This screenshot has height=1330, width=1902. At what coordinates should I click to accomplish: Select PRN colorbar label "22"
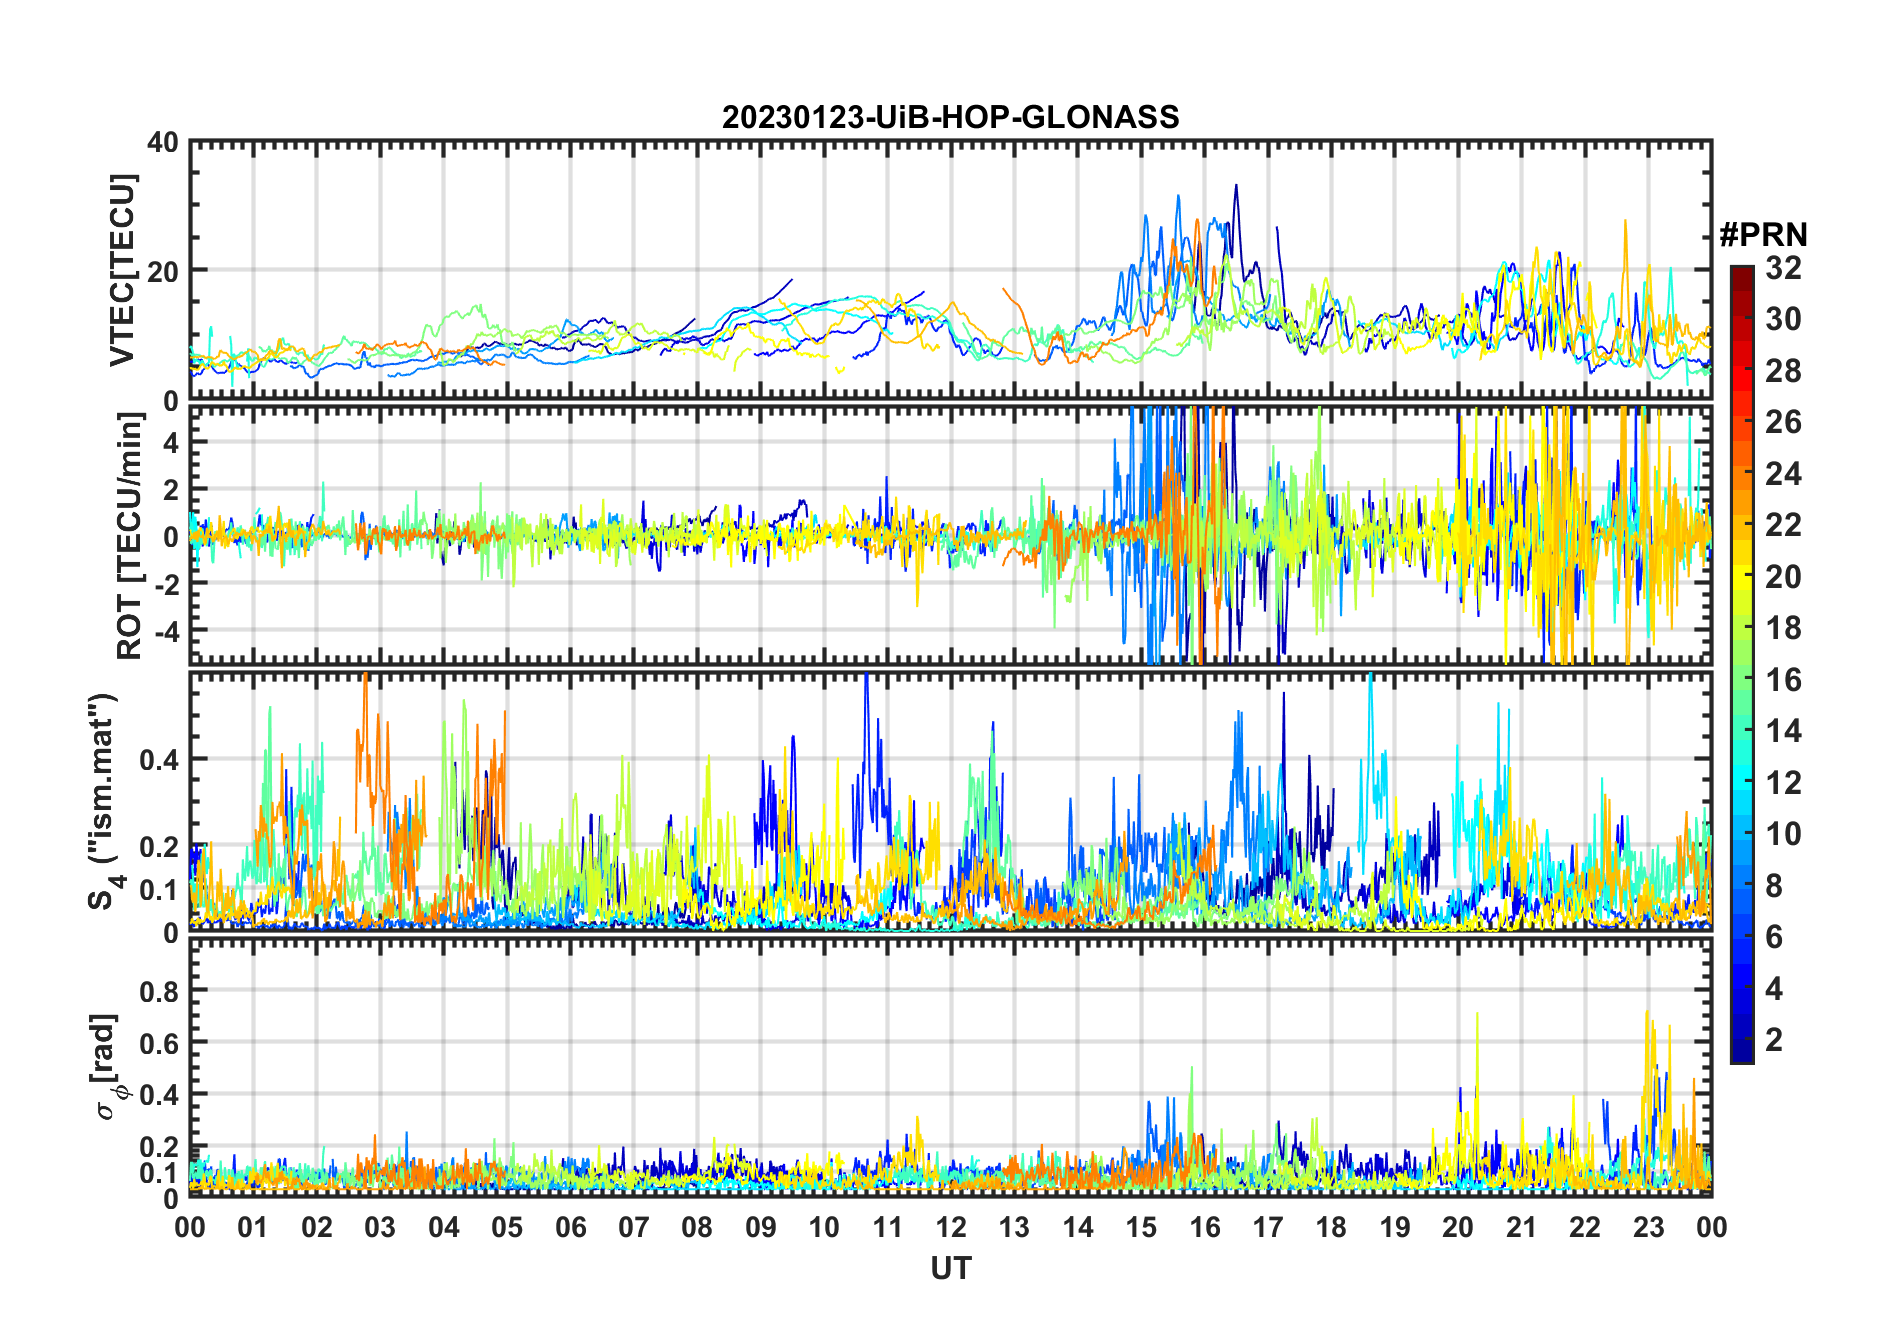[1783, 525]
